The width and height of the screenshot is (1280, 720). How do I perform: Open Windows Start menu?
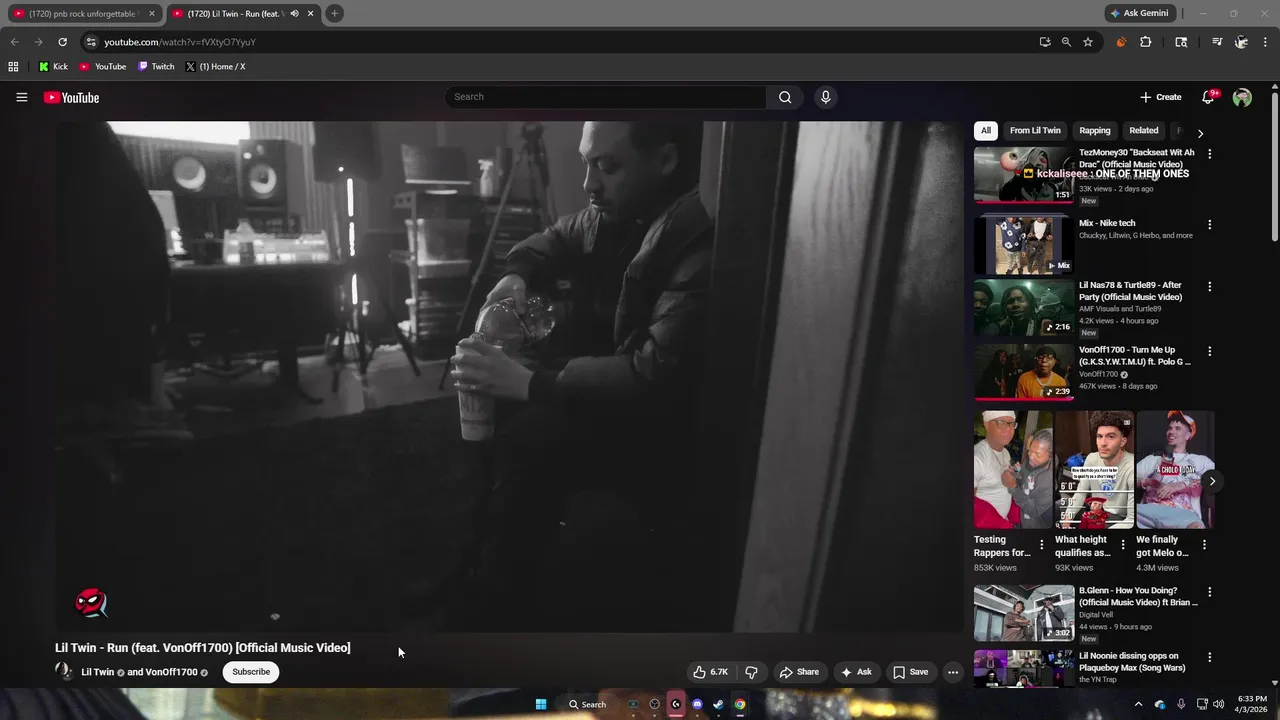click(x=541, y=704)
